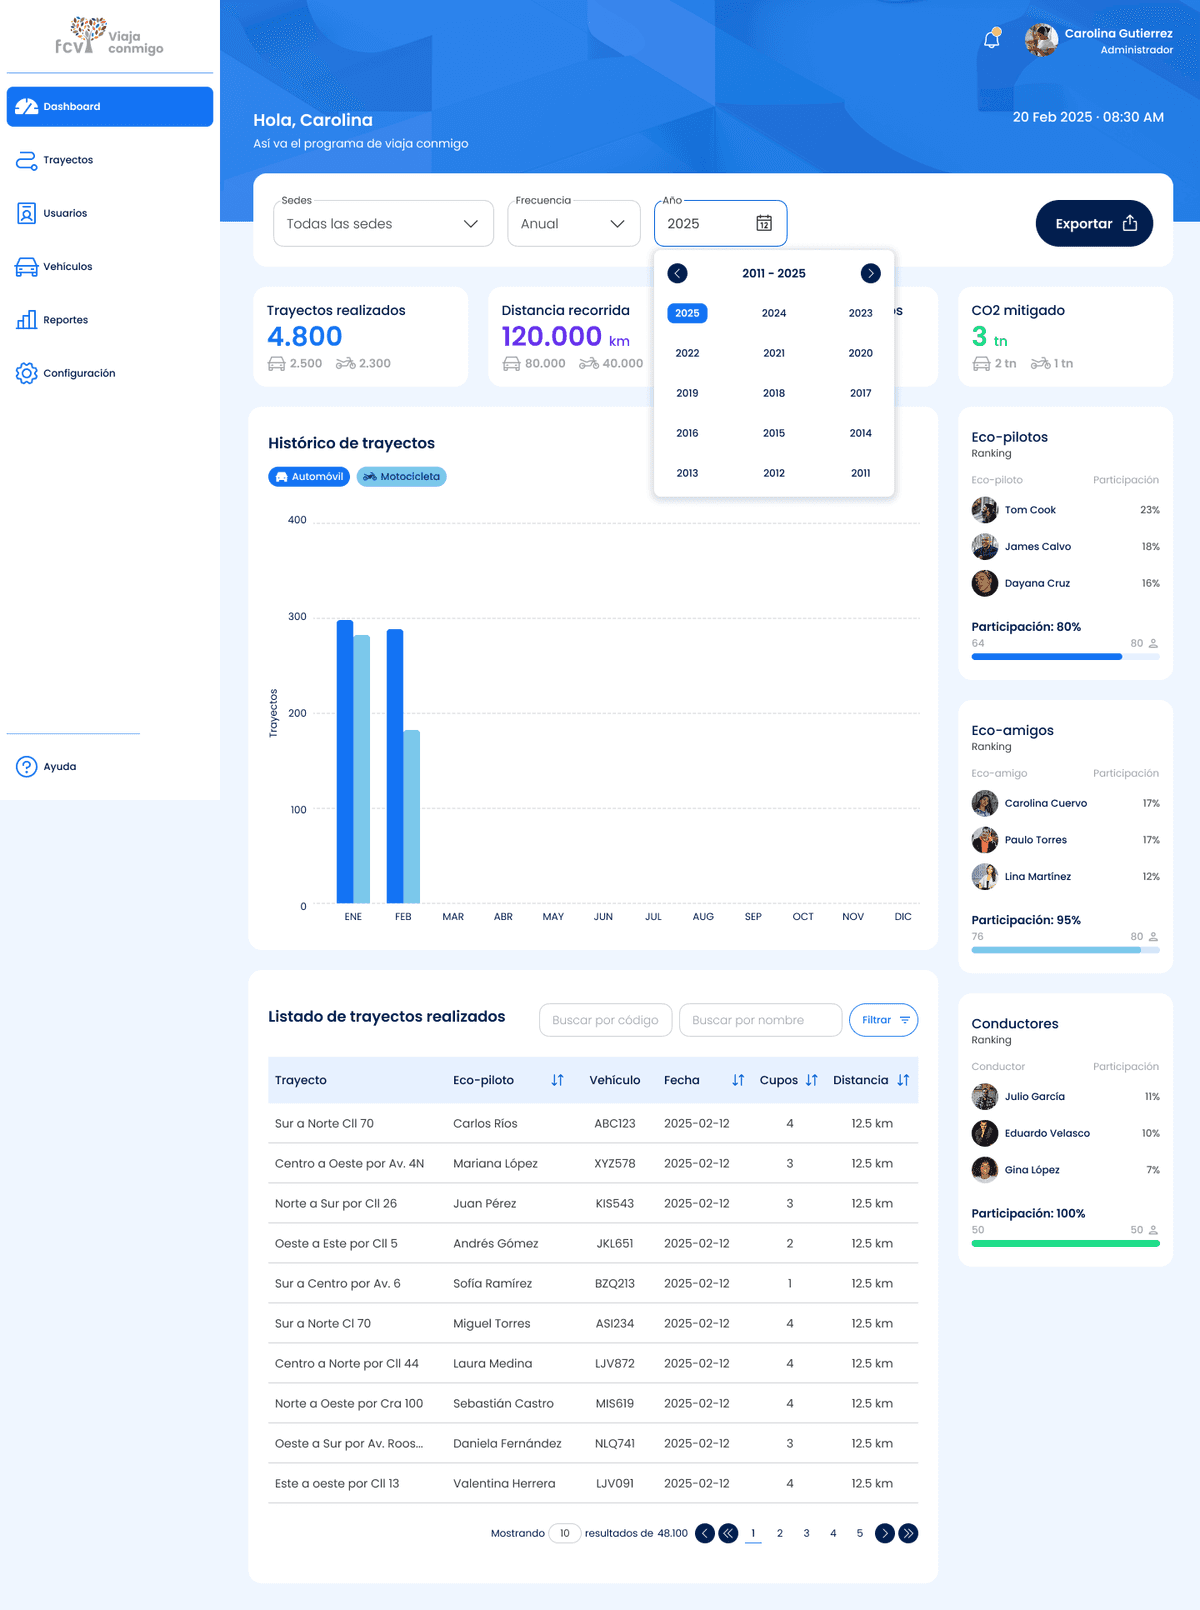Viewport: 1200px width, 1610px height.
Task: Navigate to Reportes section
Action: point(65,320)
